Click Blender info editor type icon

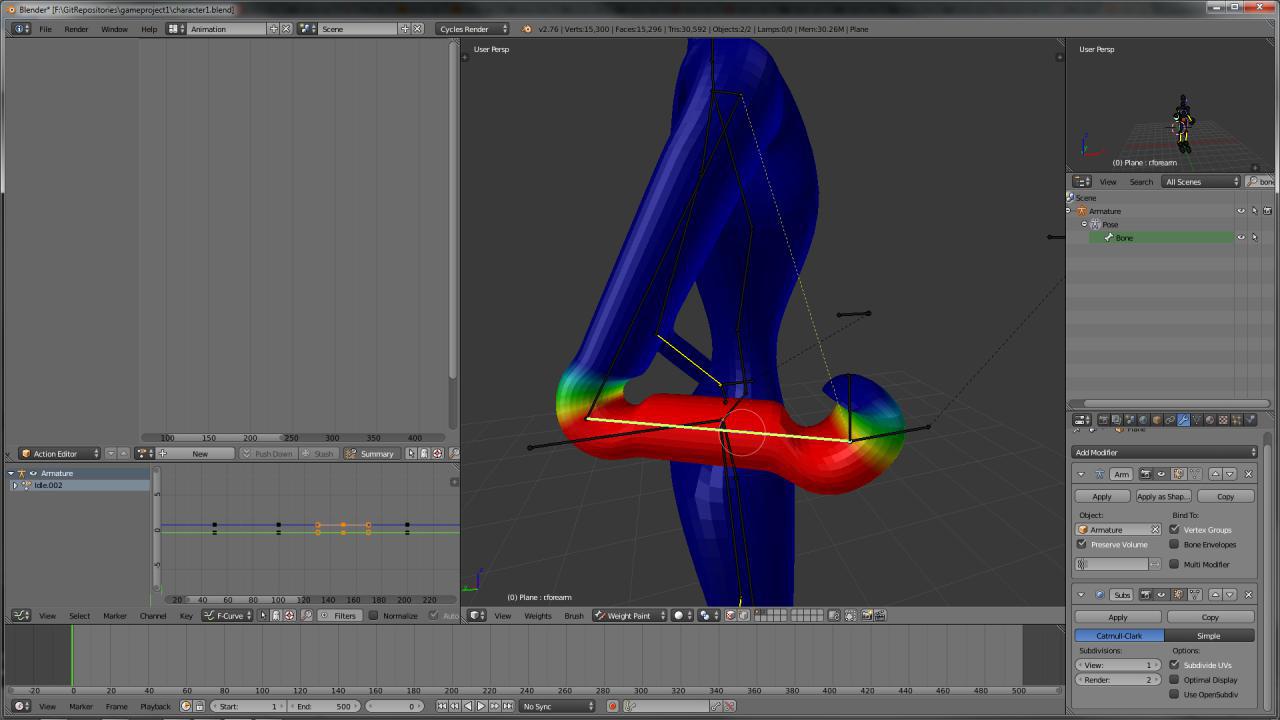tap(21, 29)
